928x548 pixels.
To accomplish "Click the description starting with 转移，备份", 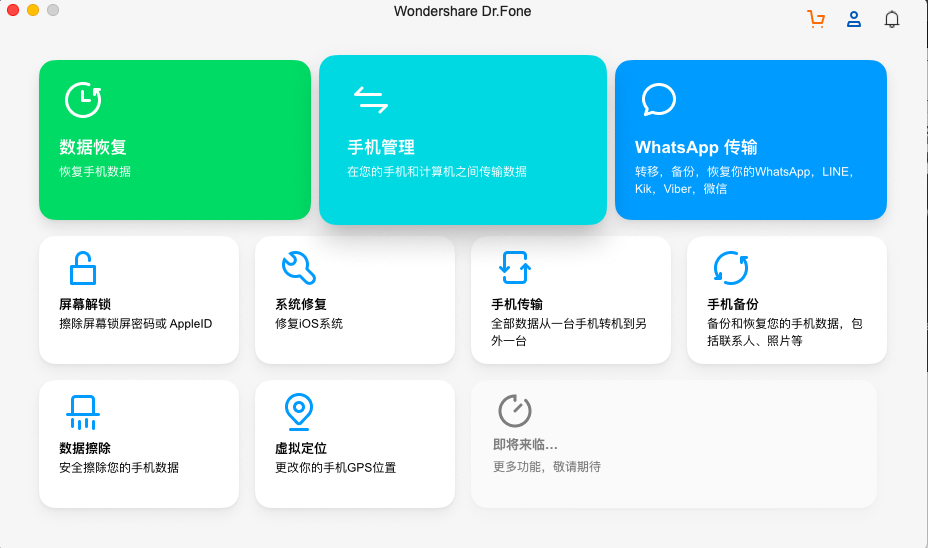I will point(744,180).
